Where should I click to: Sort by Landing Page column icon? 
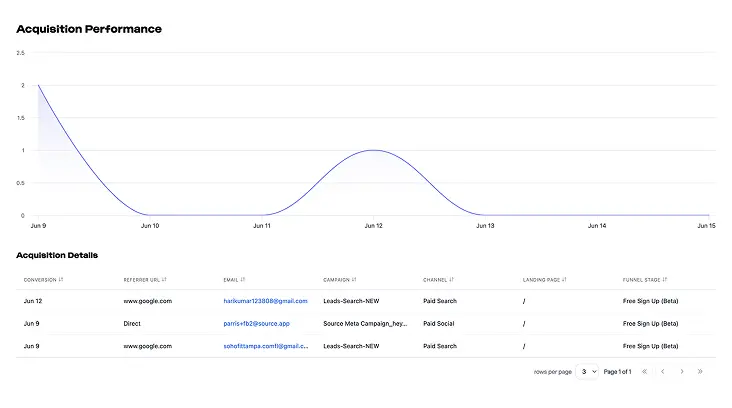564,280
